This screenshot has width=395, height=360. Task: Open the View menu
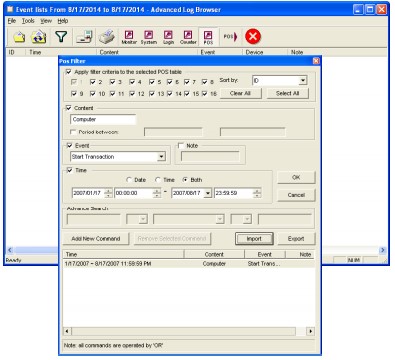tap(46, 21)
